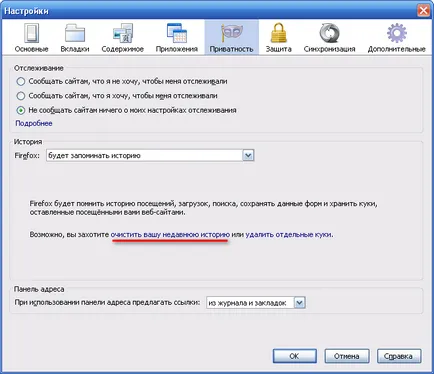Image resolution: width=434 pixels, height=374 pixels.
Task: Click the Отмена button
Action: coord(347,356)
